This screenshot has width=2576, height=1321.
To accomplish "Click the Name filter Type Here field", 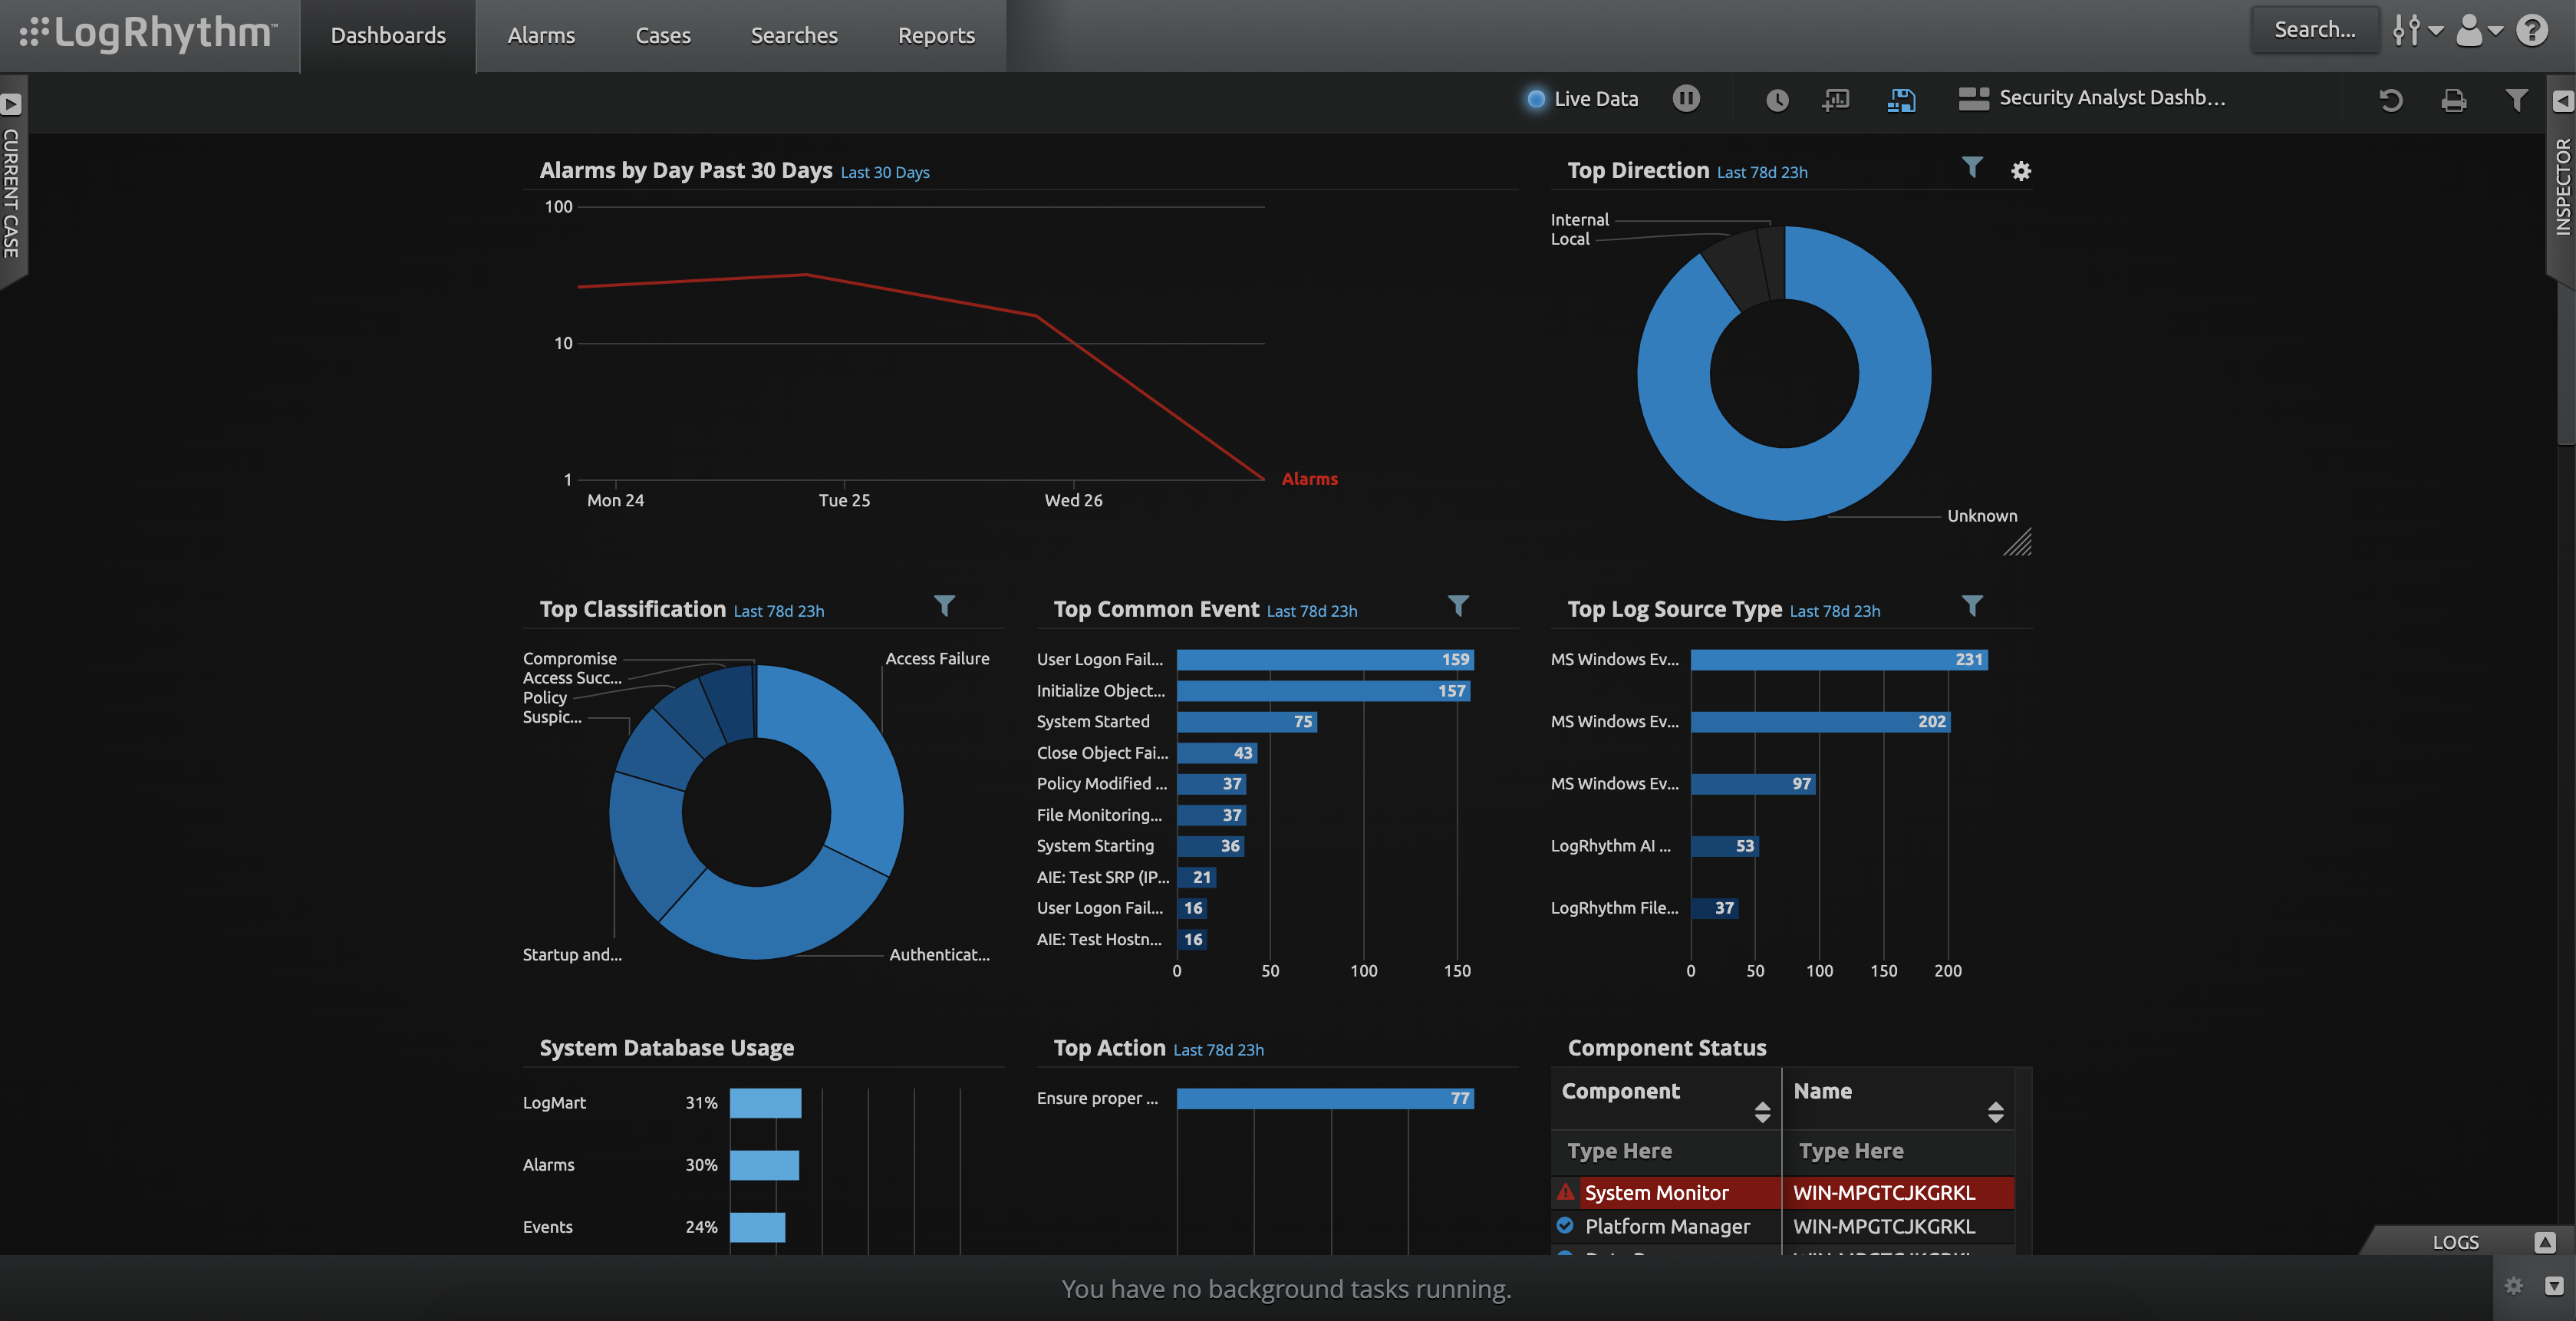I will 1898,1151.
